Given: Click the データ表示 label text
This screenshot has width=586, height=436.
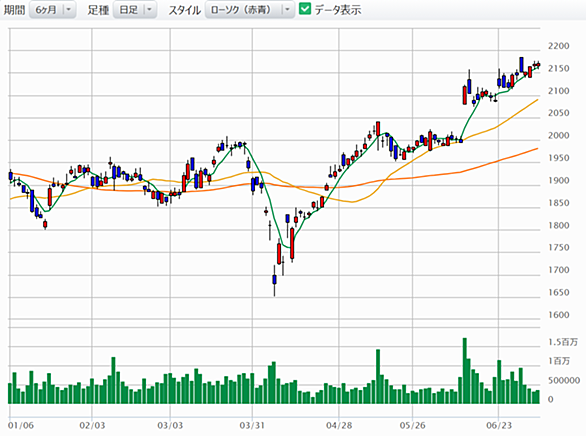Looking at the screenshot, I should point(338,10).
